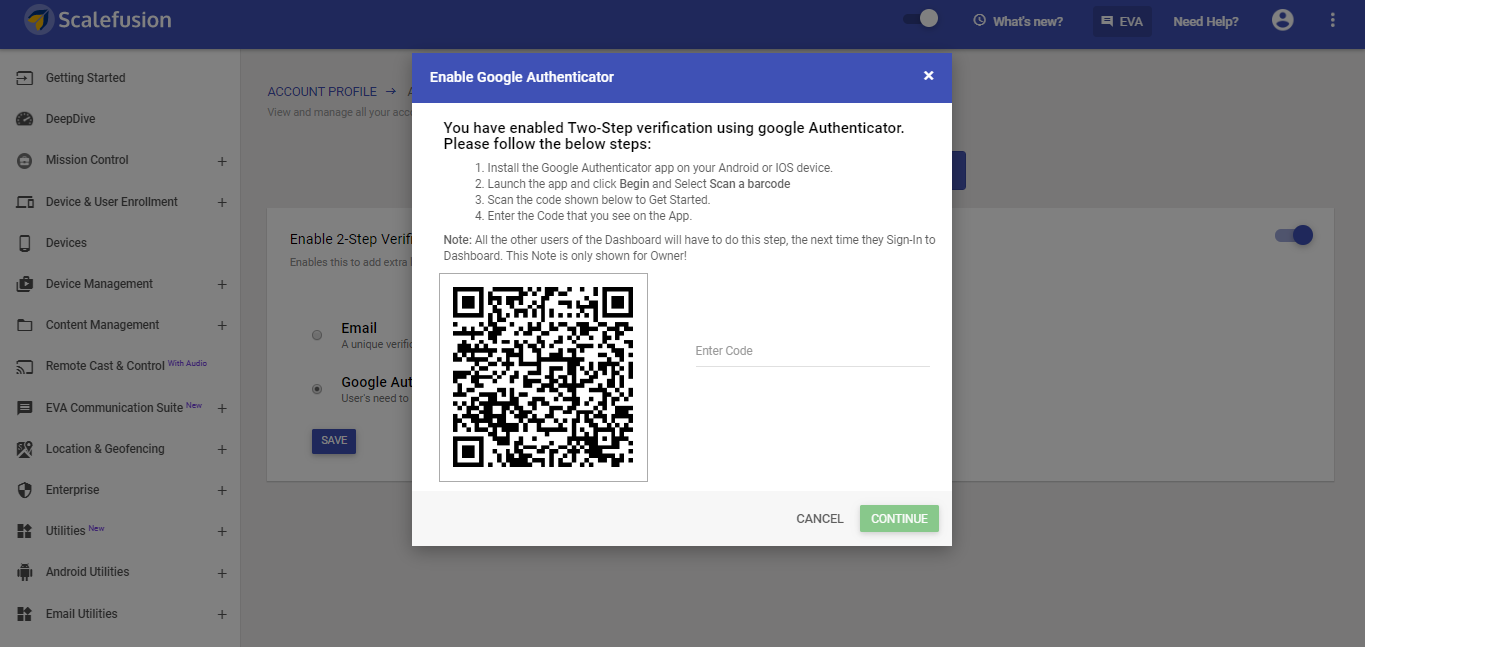Click the authenticator QR code image
The image size is (1509, 651).
point(543,377)
